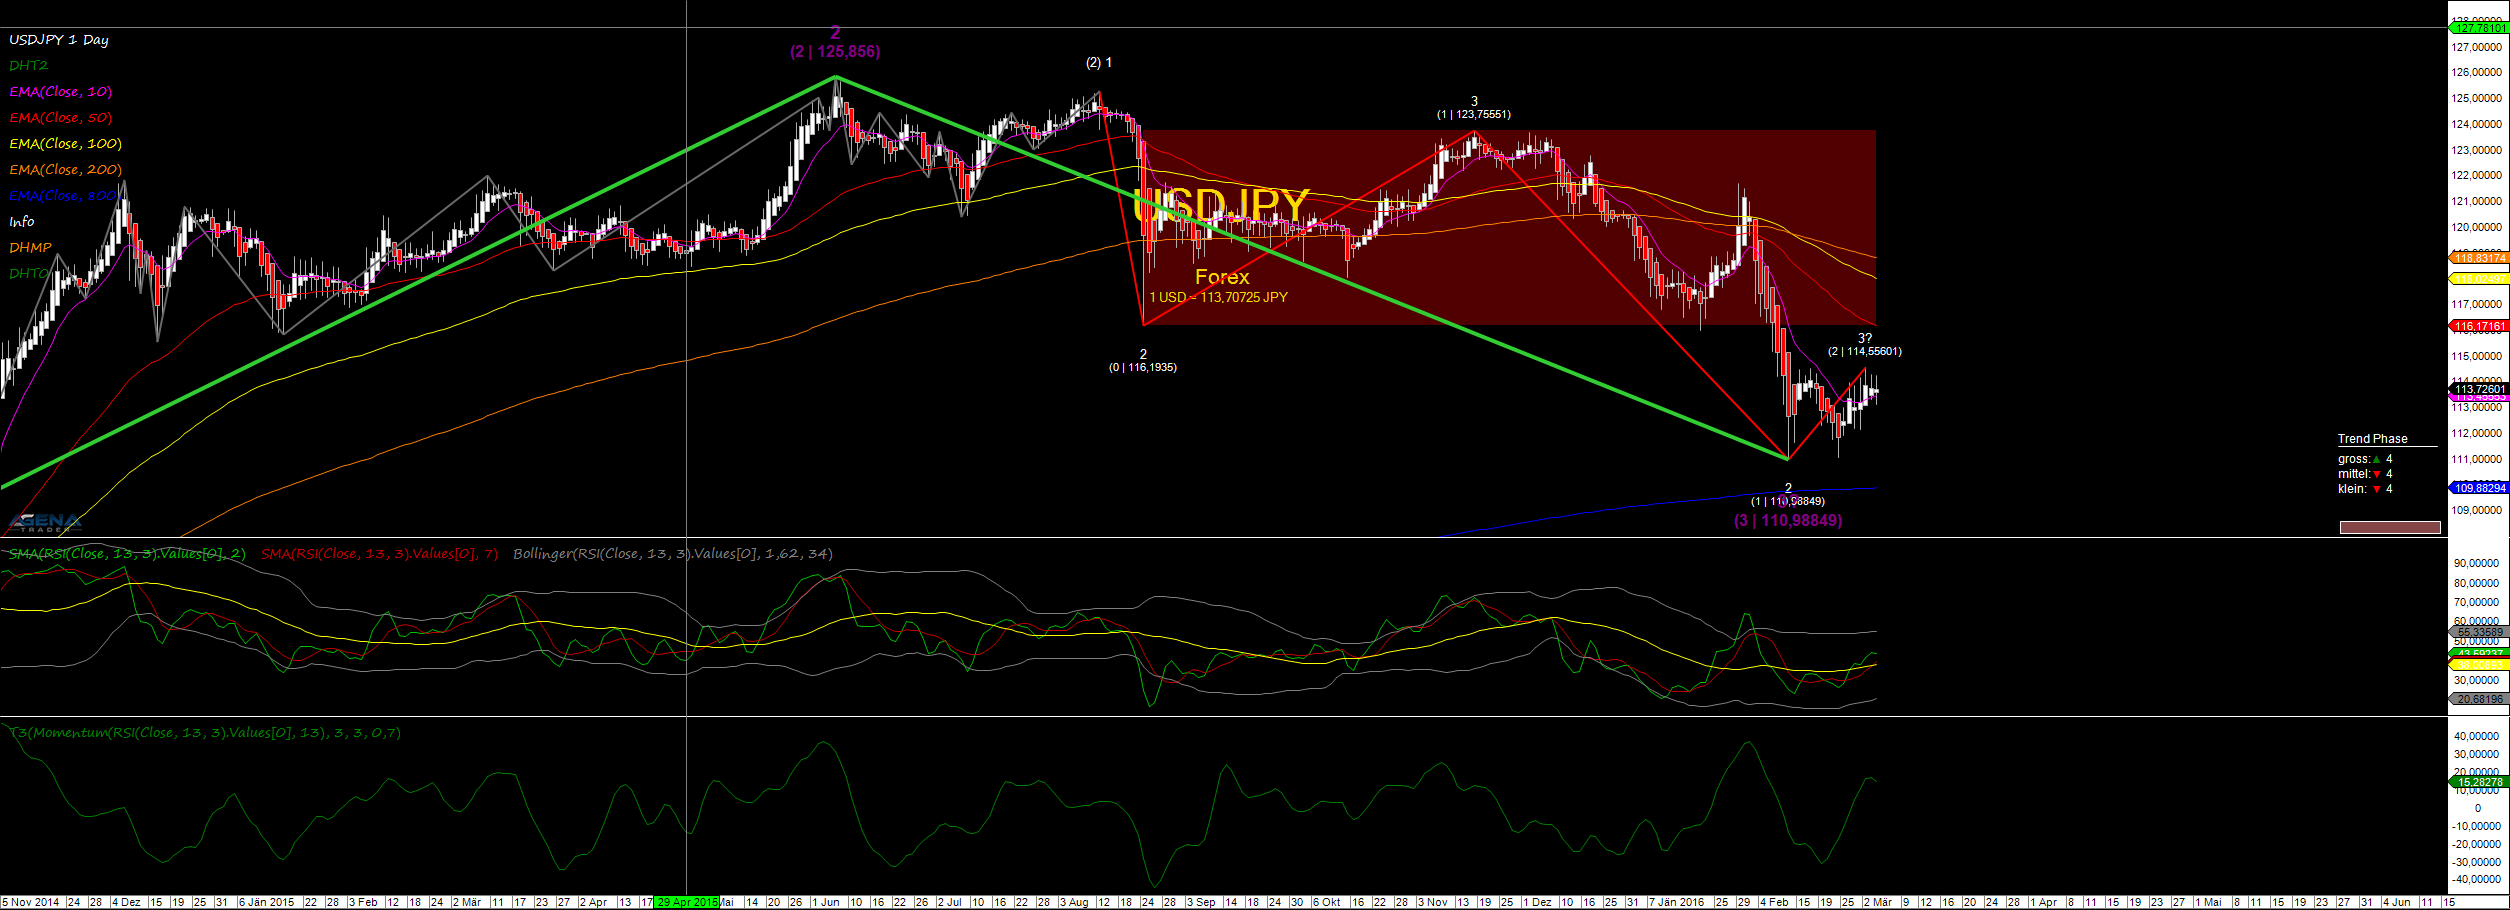Click the green 127,78101 price marker
The height and width of the screenshot is (910, 2510).
(x=2480, y=28)
